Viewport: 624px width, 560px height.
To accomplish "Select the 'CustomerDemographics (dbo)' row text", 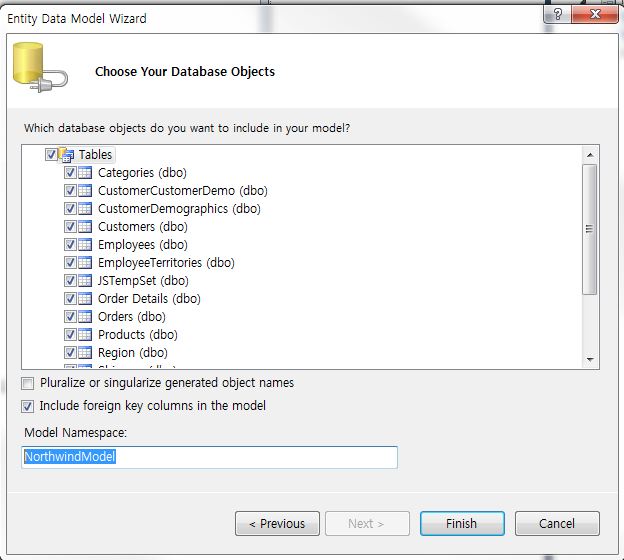I will [179, 209].
